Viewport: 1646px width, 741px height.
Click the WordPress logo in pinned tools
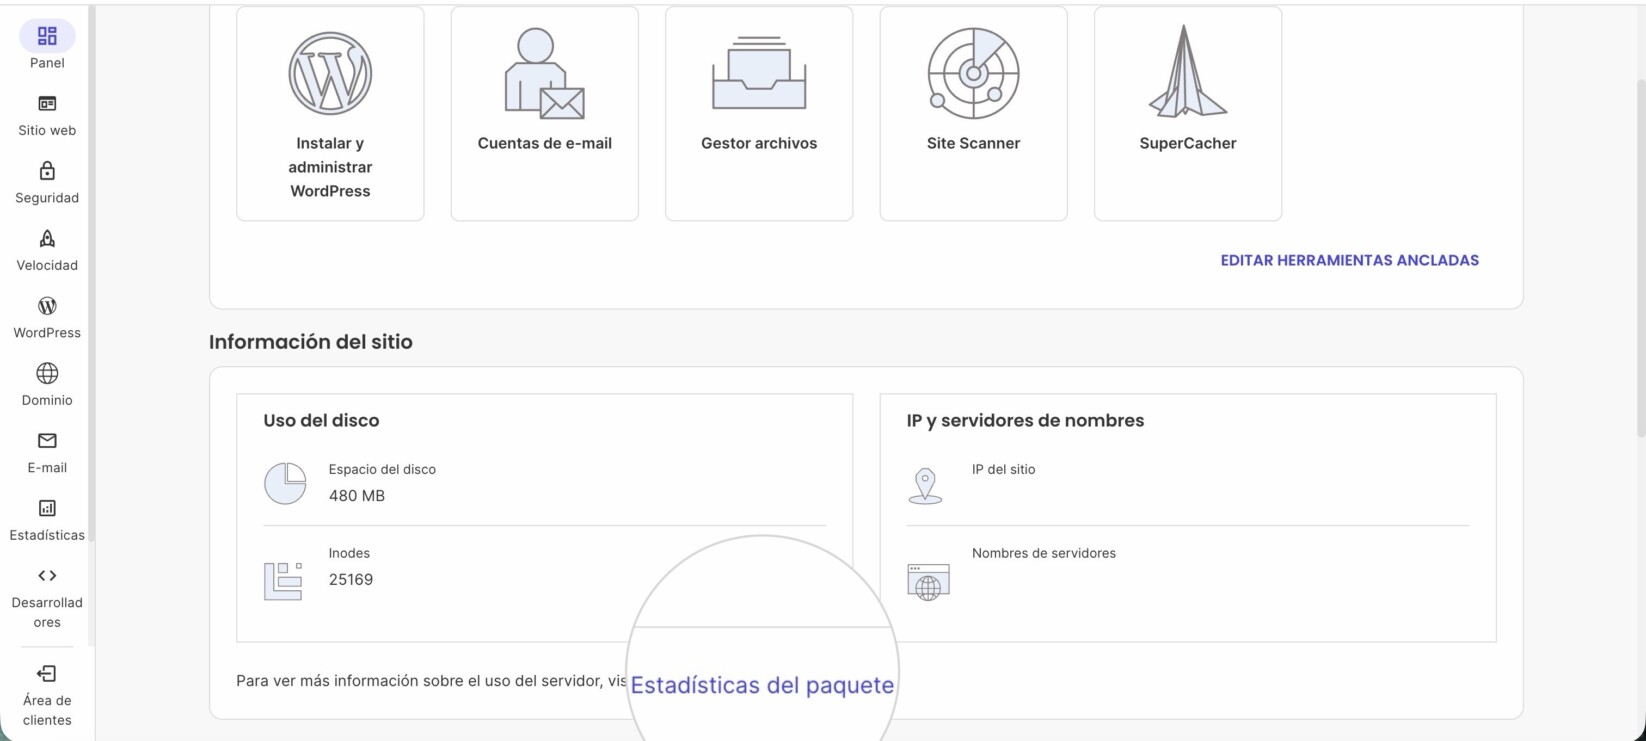(330, 73)
